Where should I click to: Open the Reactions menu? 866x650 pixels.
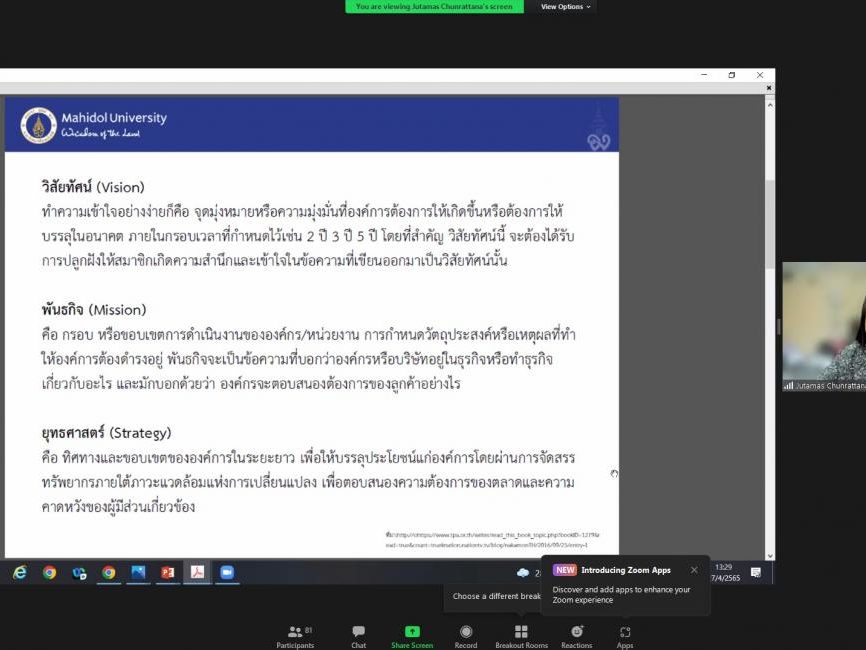pyautogui.click(x=576, y=636)
